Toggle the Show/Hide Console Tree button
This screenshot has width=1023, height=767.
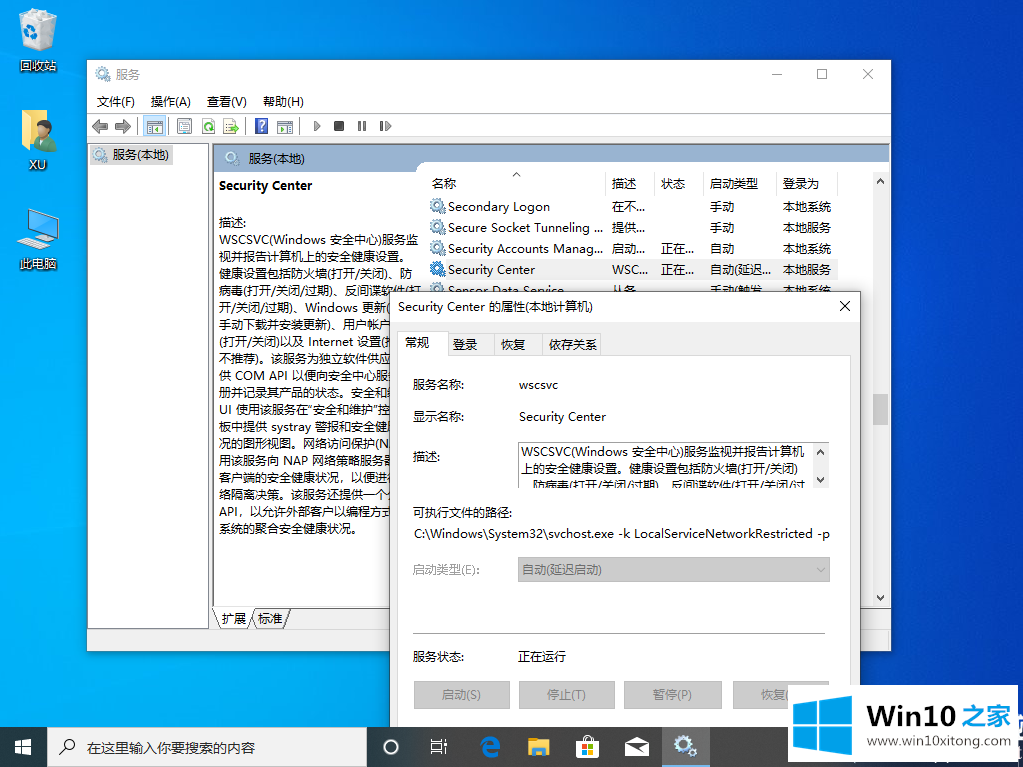click(x=154, y=126)
